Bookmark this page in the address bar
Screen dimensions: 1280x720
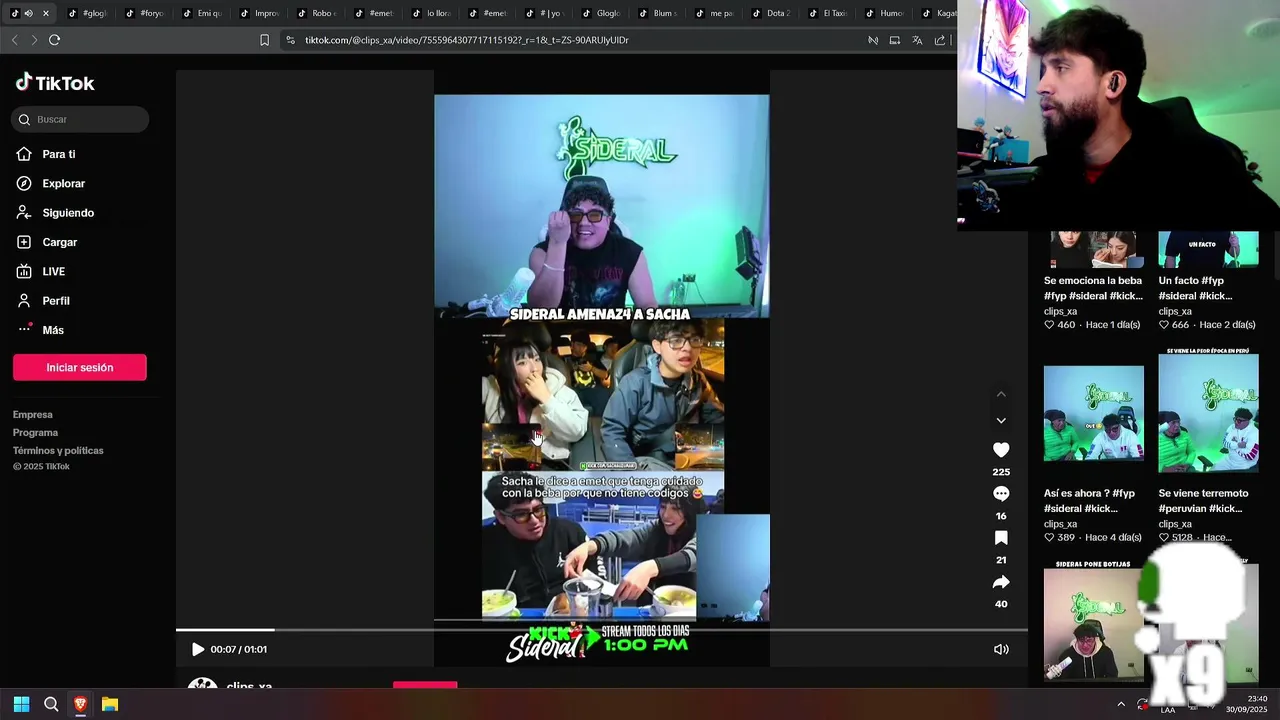pos(264,40)
